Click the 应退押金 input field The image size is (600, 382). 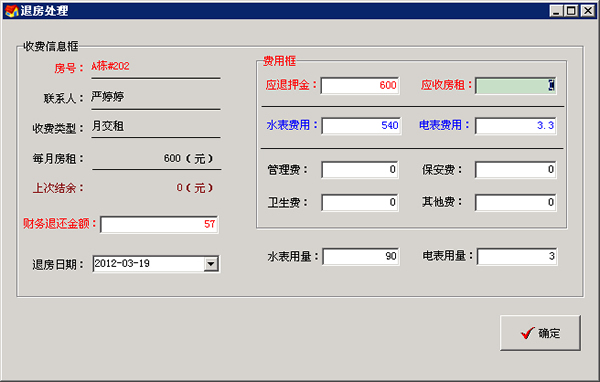tap(360, 85)
